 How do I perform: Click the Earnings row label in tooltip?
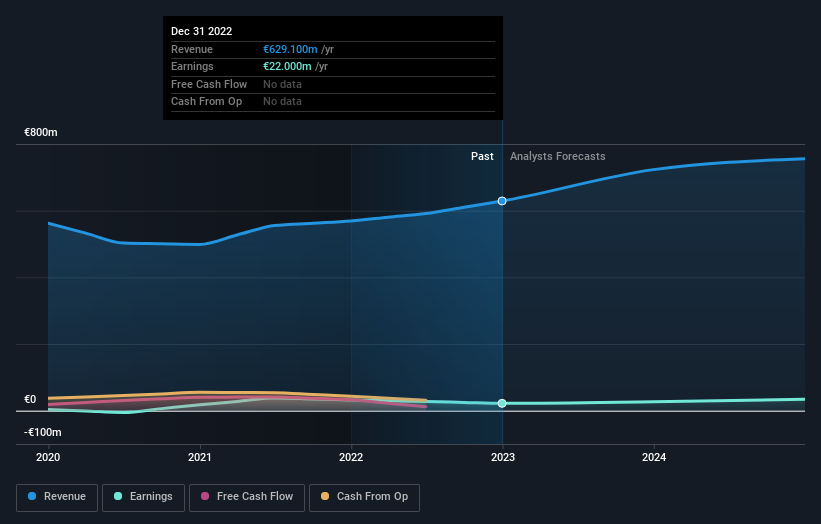click(x=192, y=66)
